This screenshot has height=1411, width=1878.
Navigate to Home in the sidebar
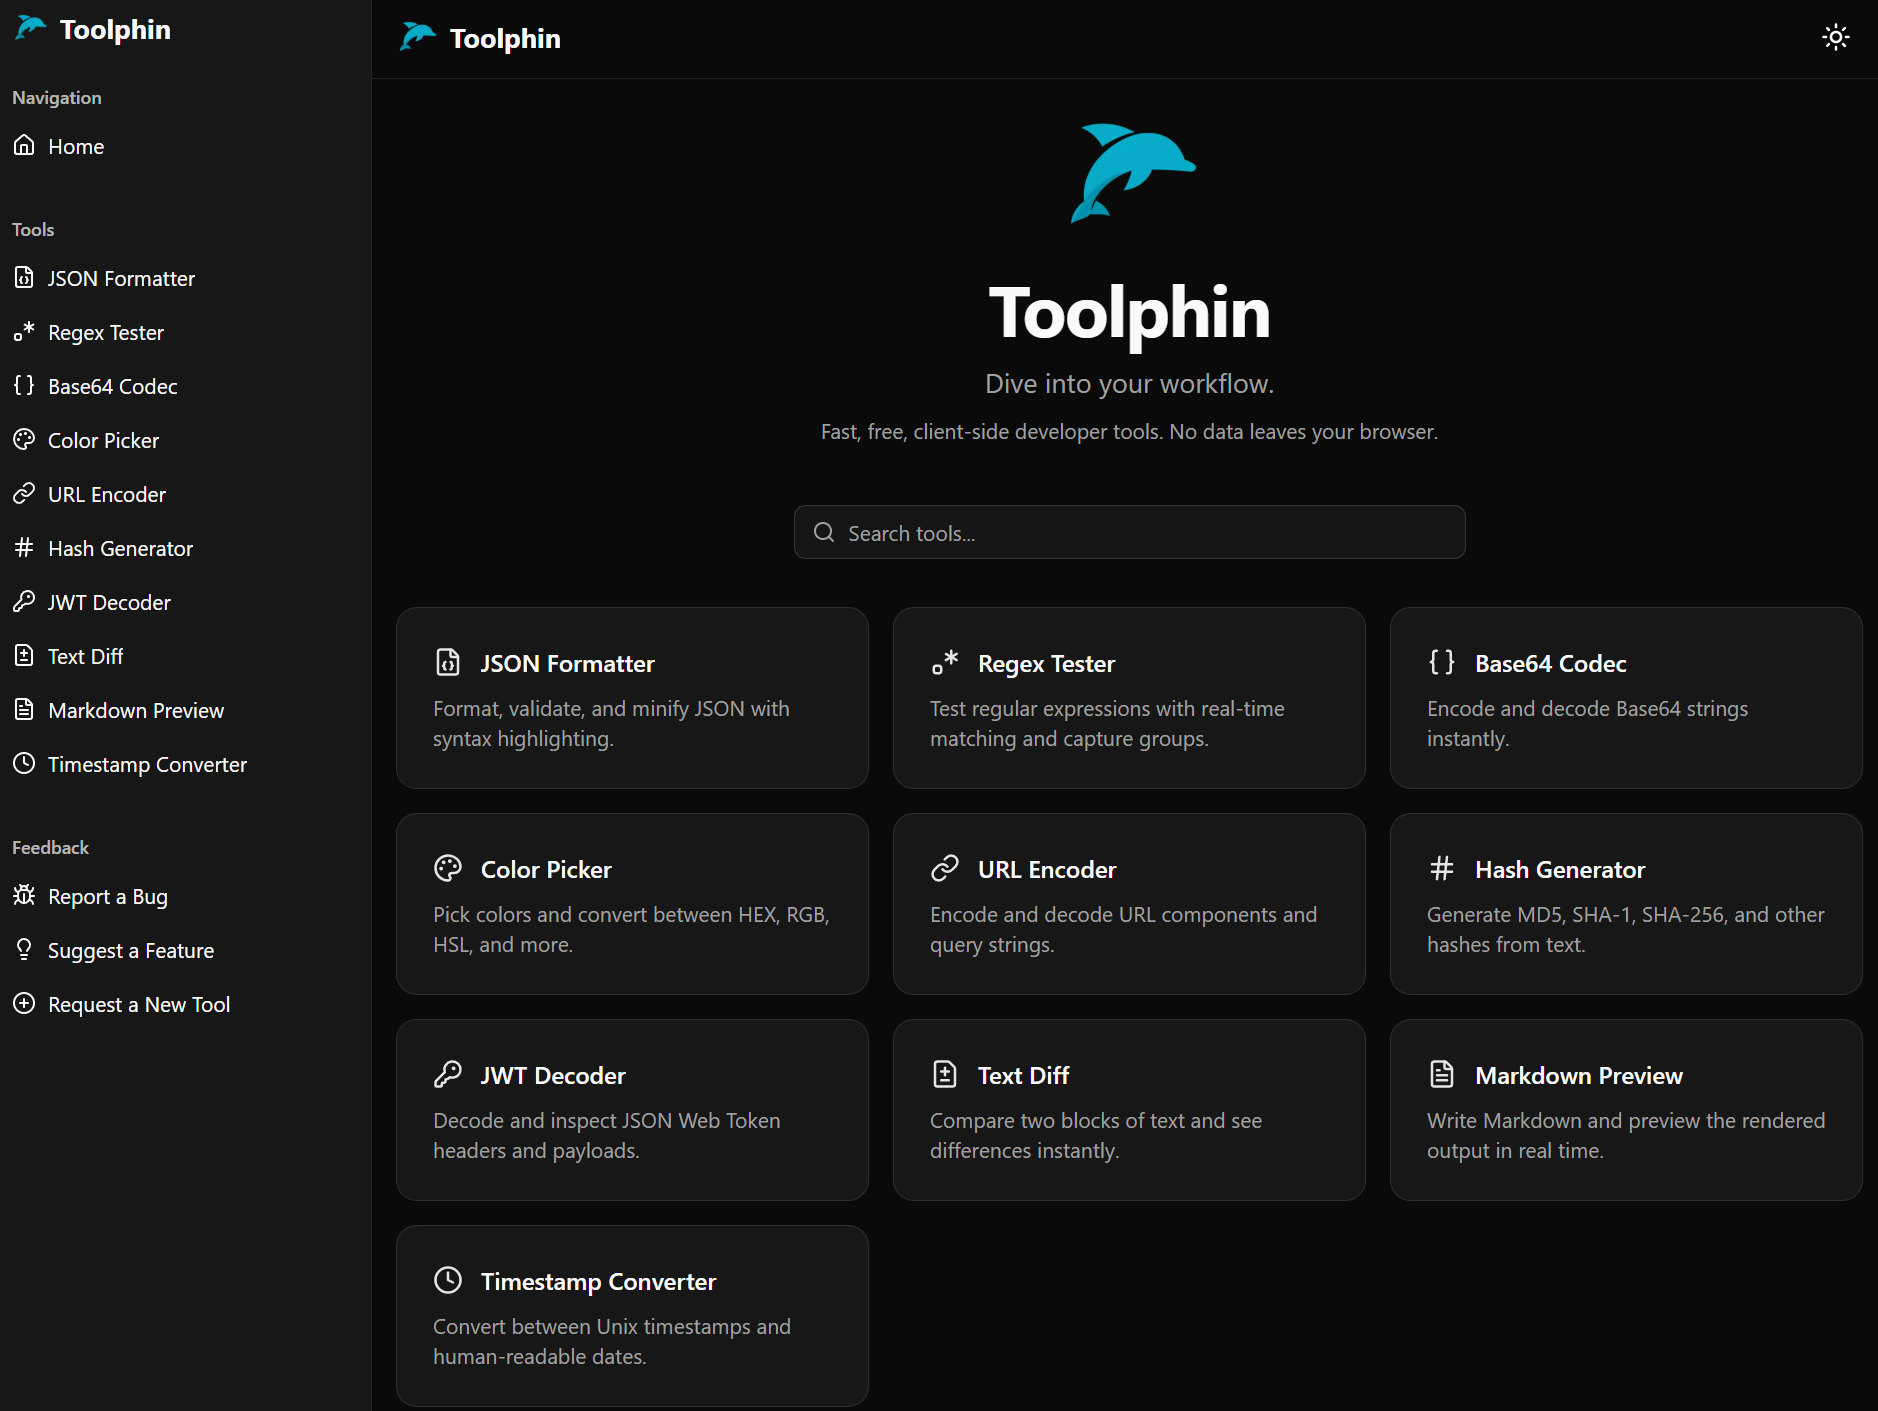pyautogui.click(x=75, y=146)
